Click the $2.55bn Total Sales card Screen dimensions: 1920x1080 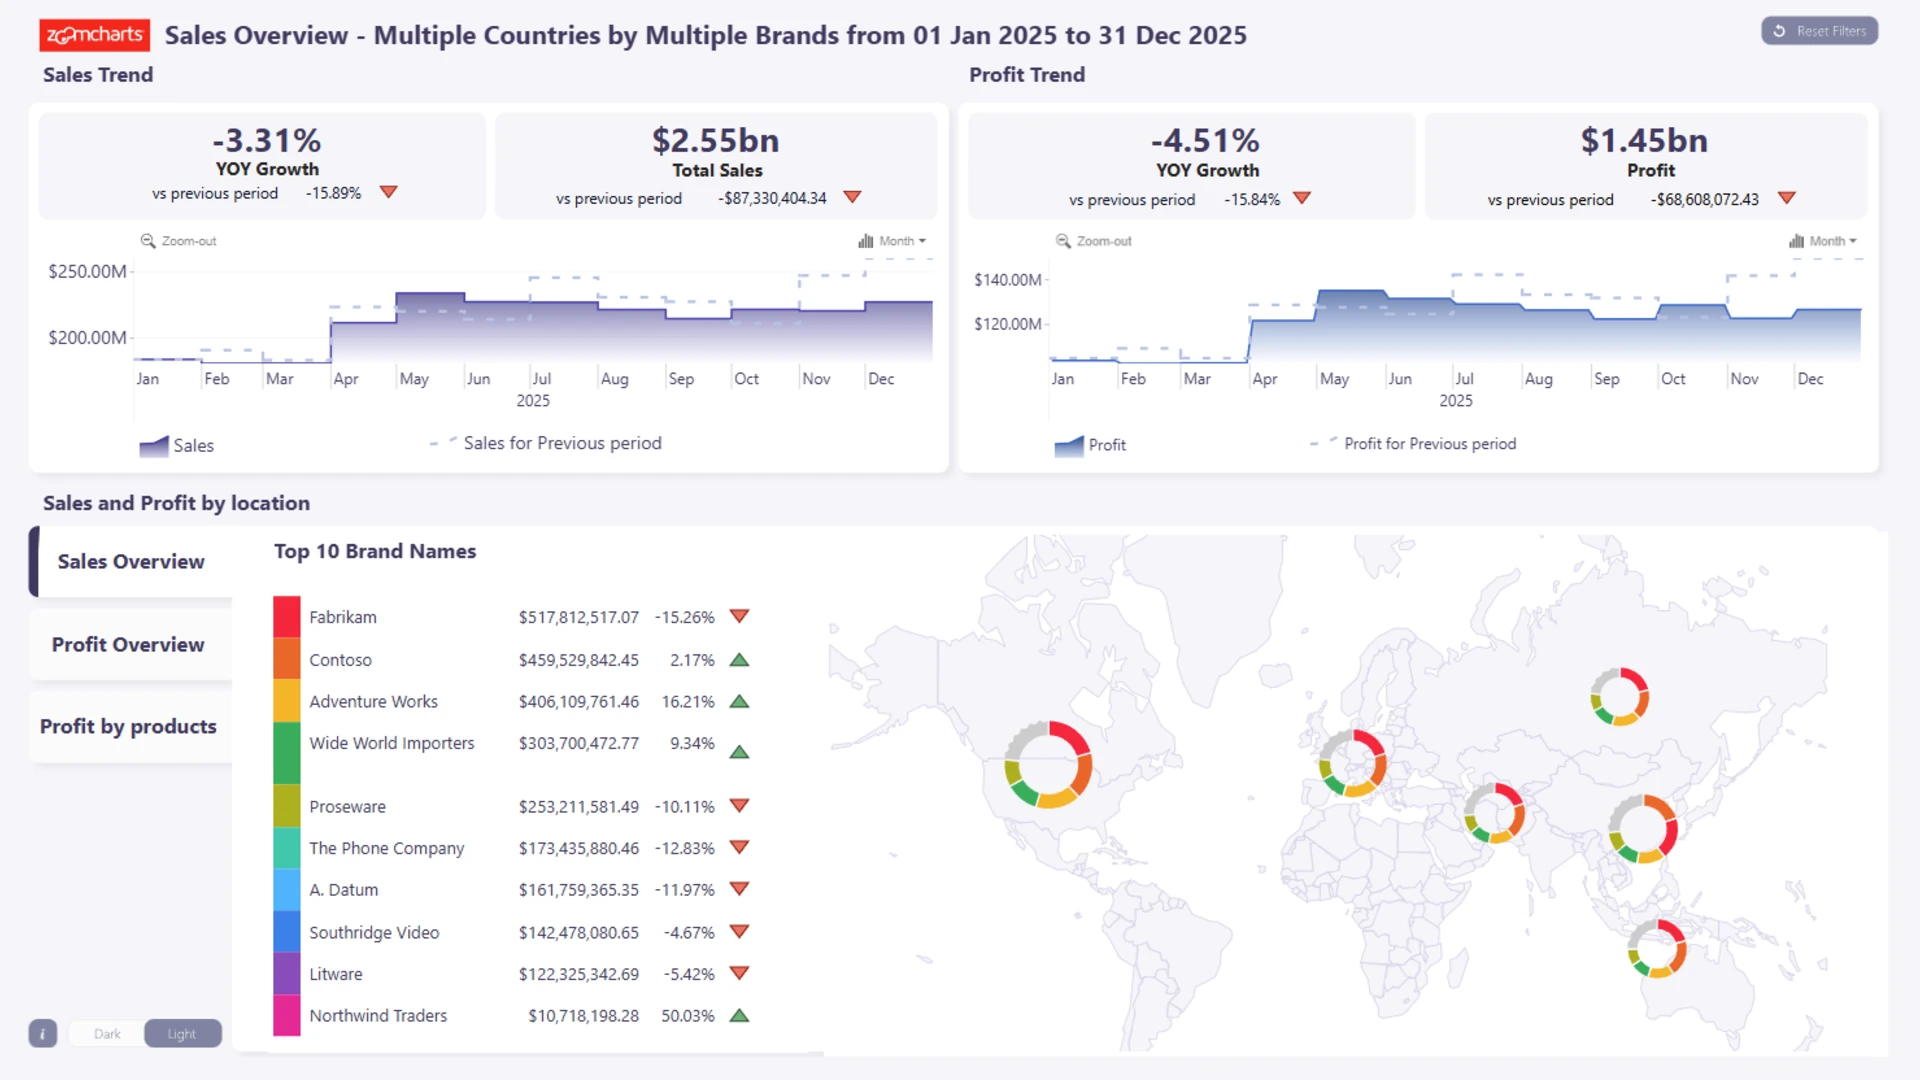coord(716,166)
